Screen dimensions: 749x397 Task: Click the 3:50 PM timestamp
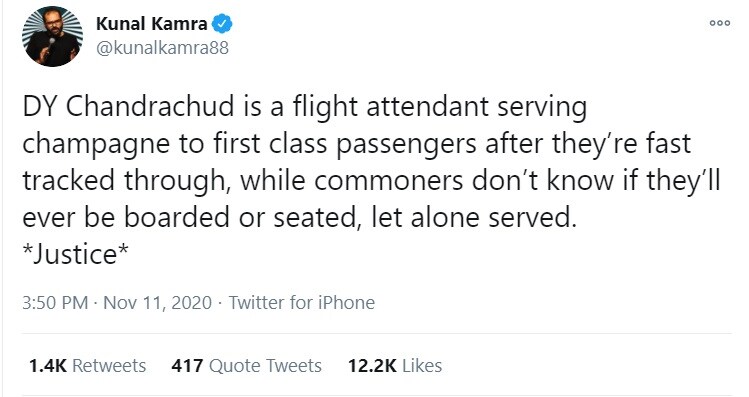tap(55, 302)
